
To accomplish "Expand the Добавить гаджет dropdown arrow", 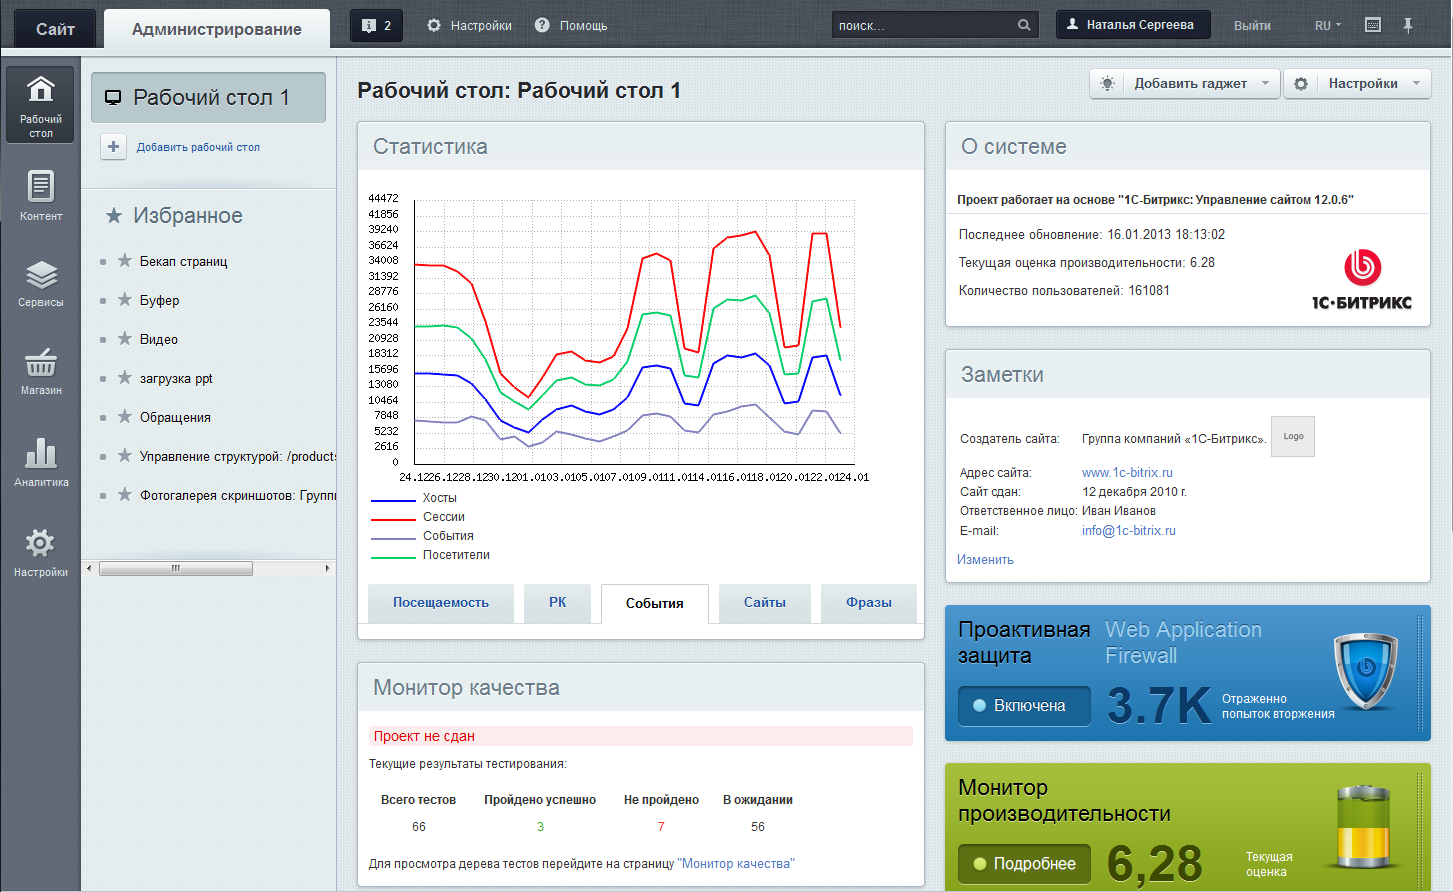I will (x=1265, y=84).
